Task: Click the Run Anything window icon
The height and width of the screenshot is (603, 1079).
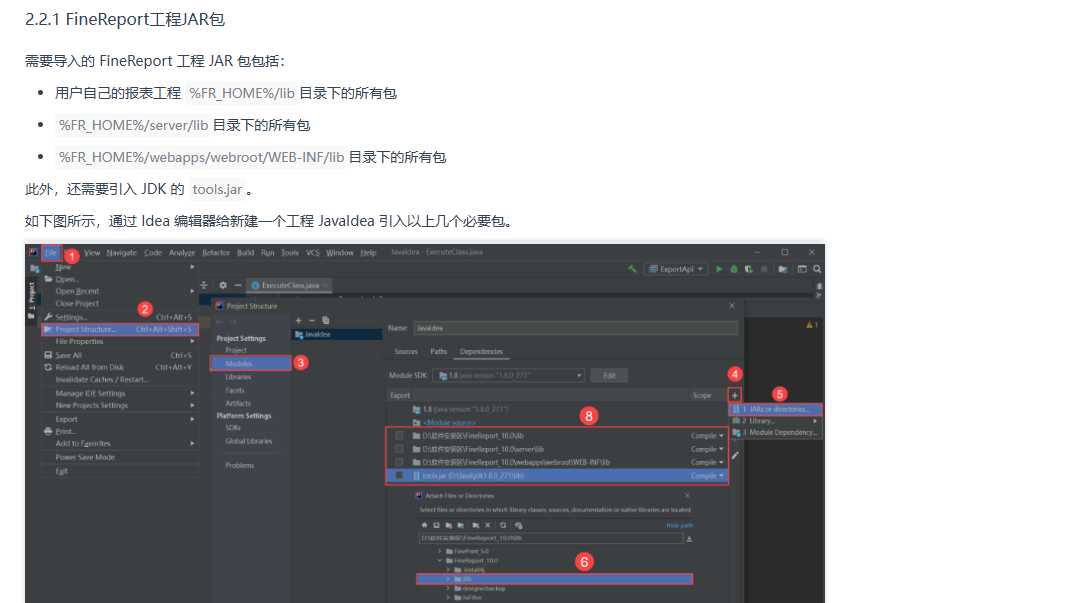Action: pyautogui.click(x=802, y=269)
